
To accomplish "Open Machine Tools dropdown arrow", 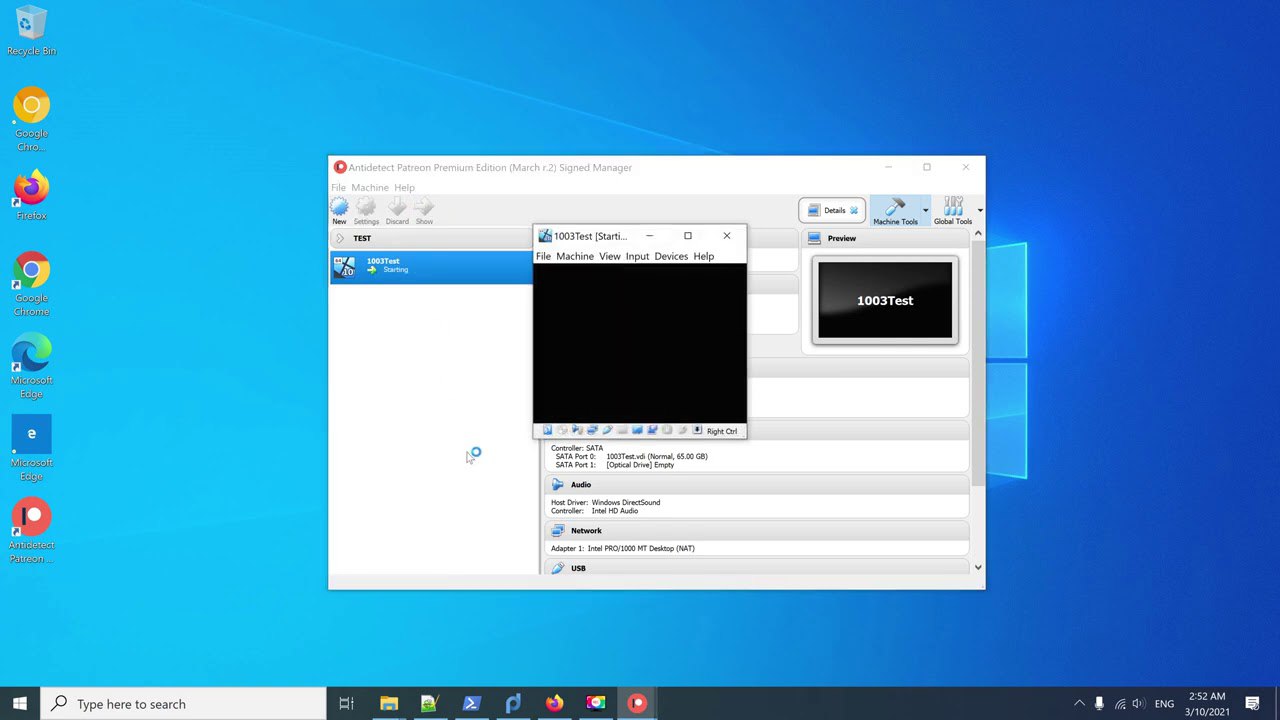I will click(x=925, y=210).
